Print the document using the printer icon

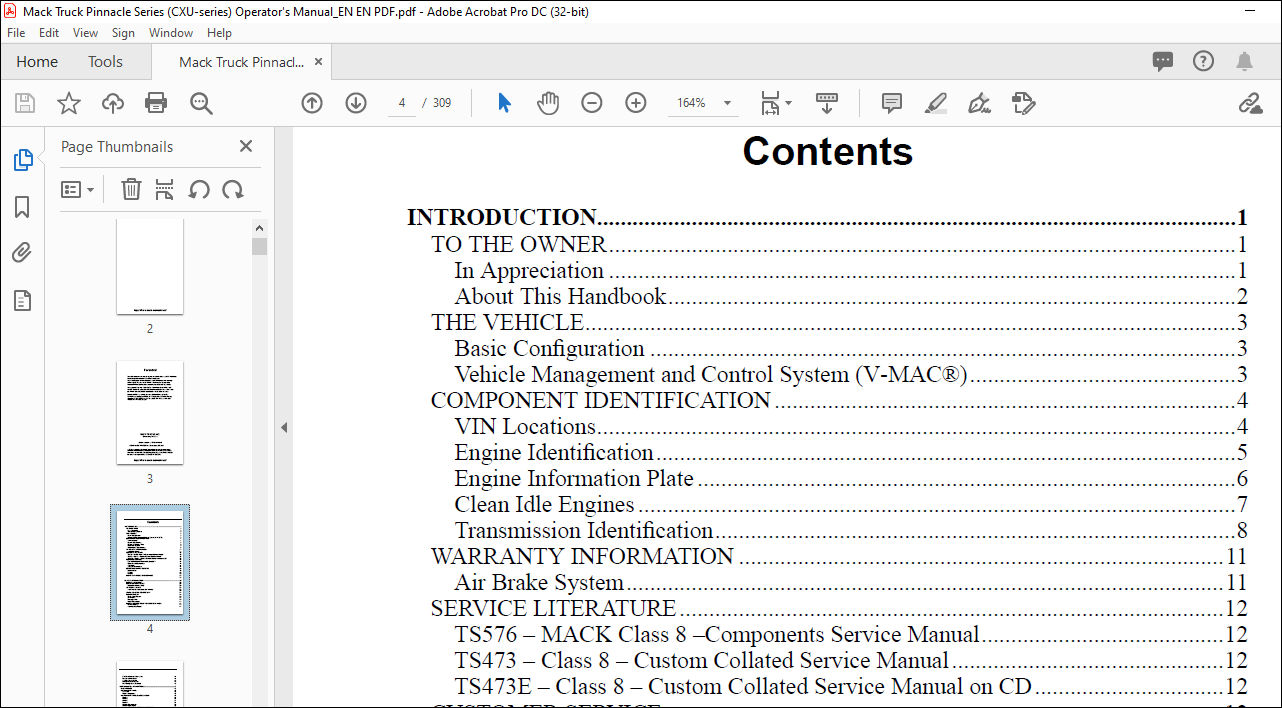[156, 103]
